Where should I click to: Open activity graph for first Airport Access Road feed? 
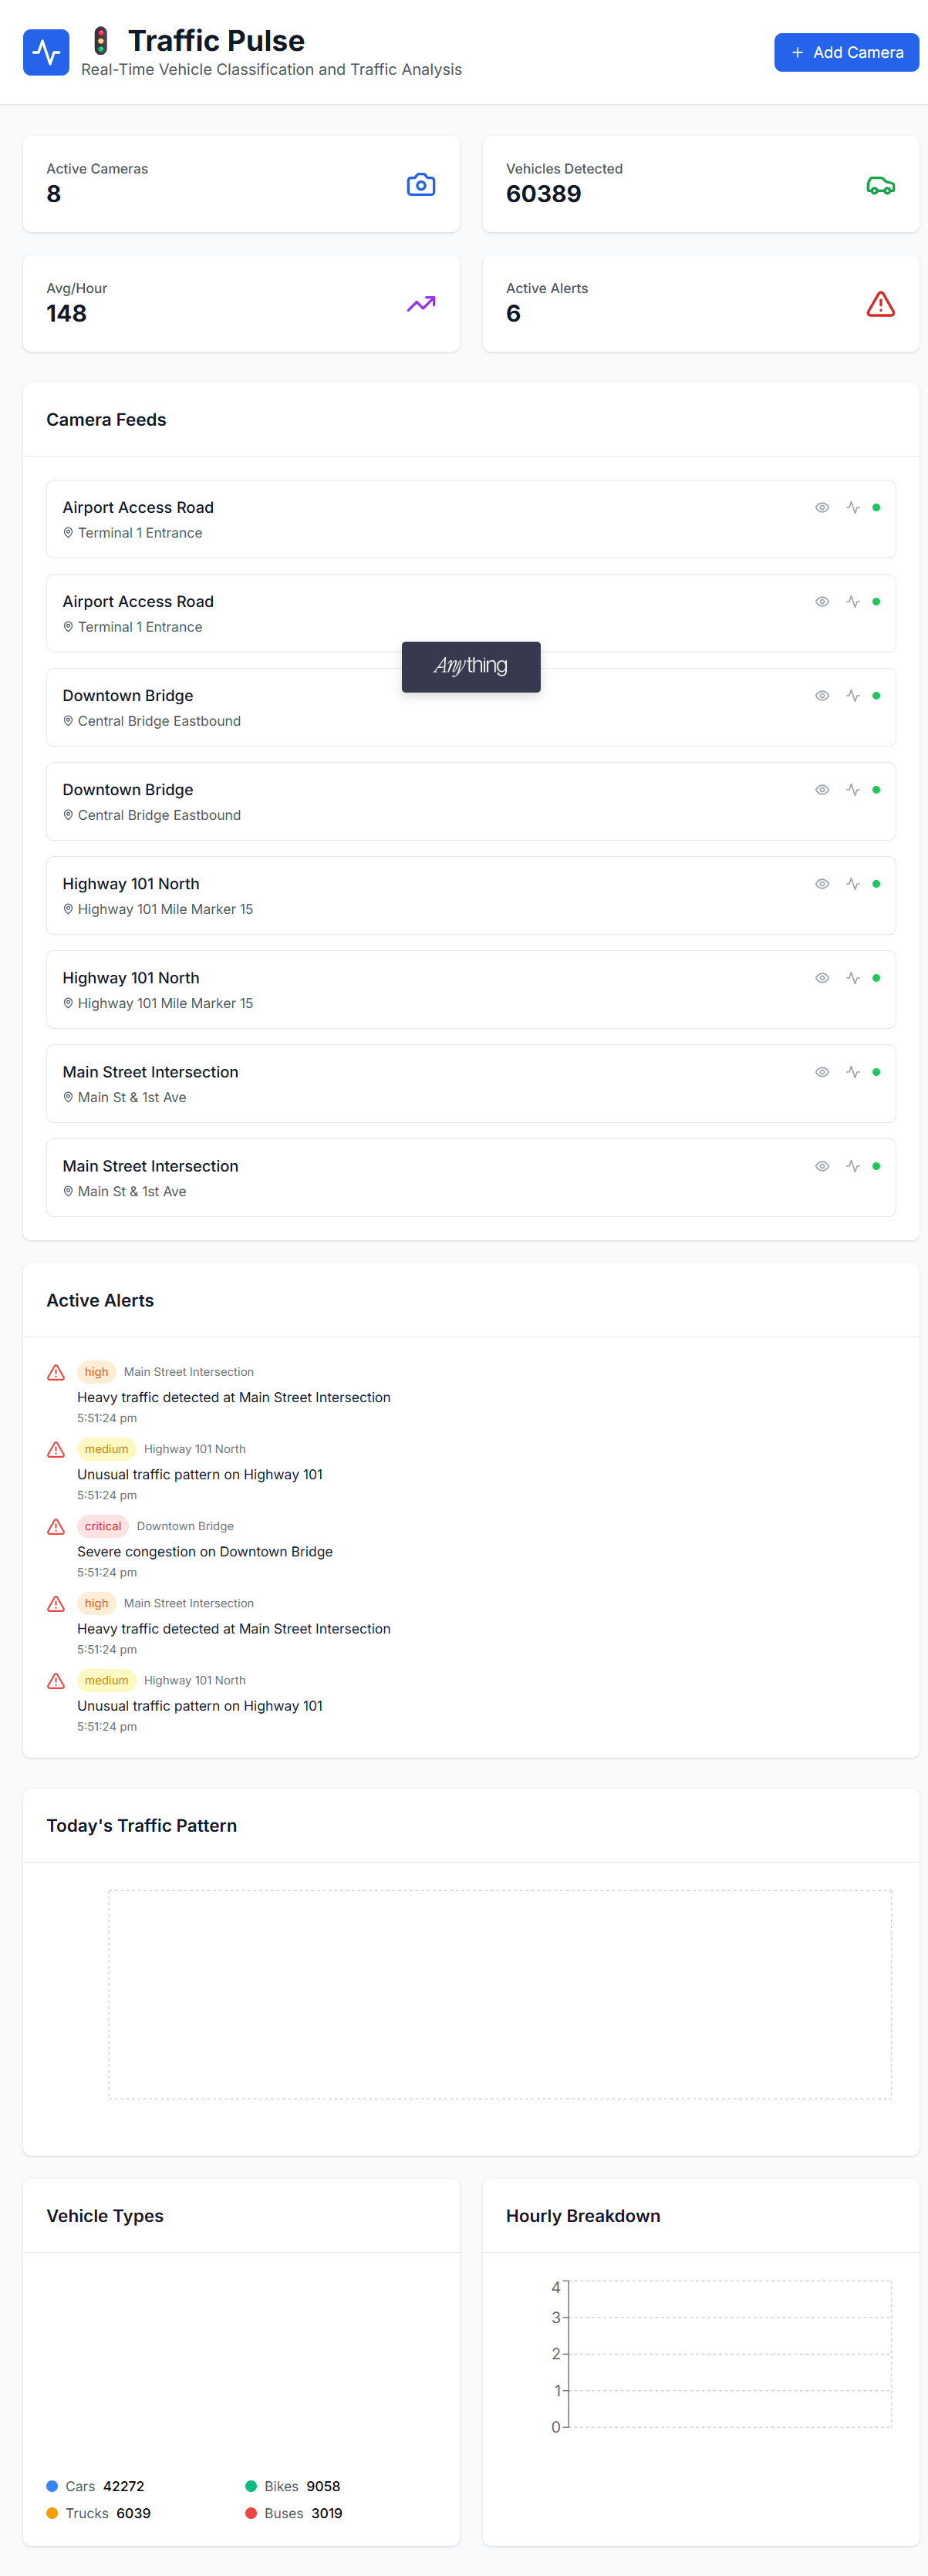(x=853, y=508)
